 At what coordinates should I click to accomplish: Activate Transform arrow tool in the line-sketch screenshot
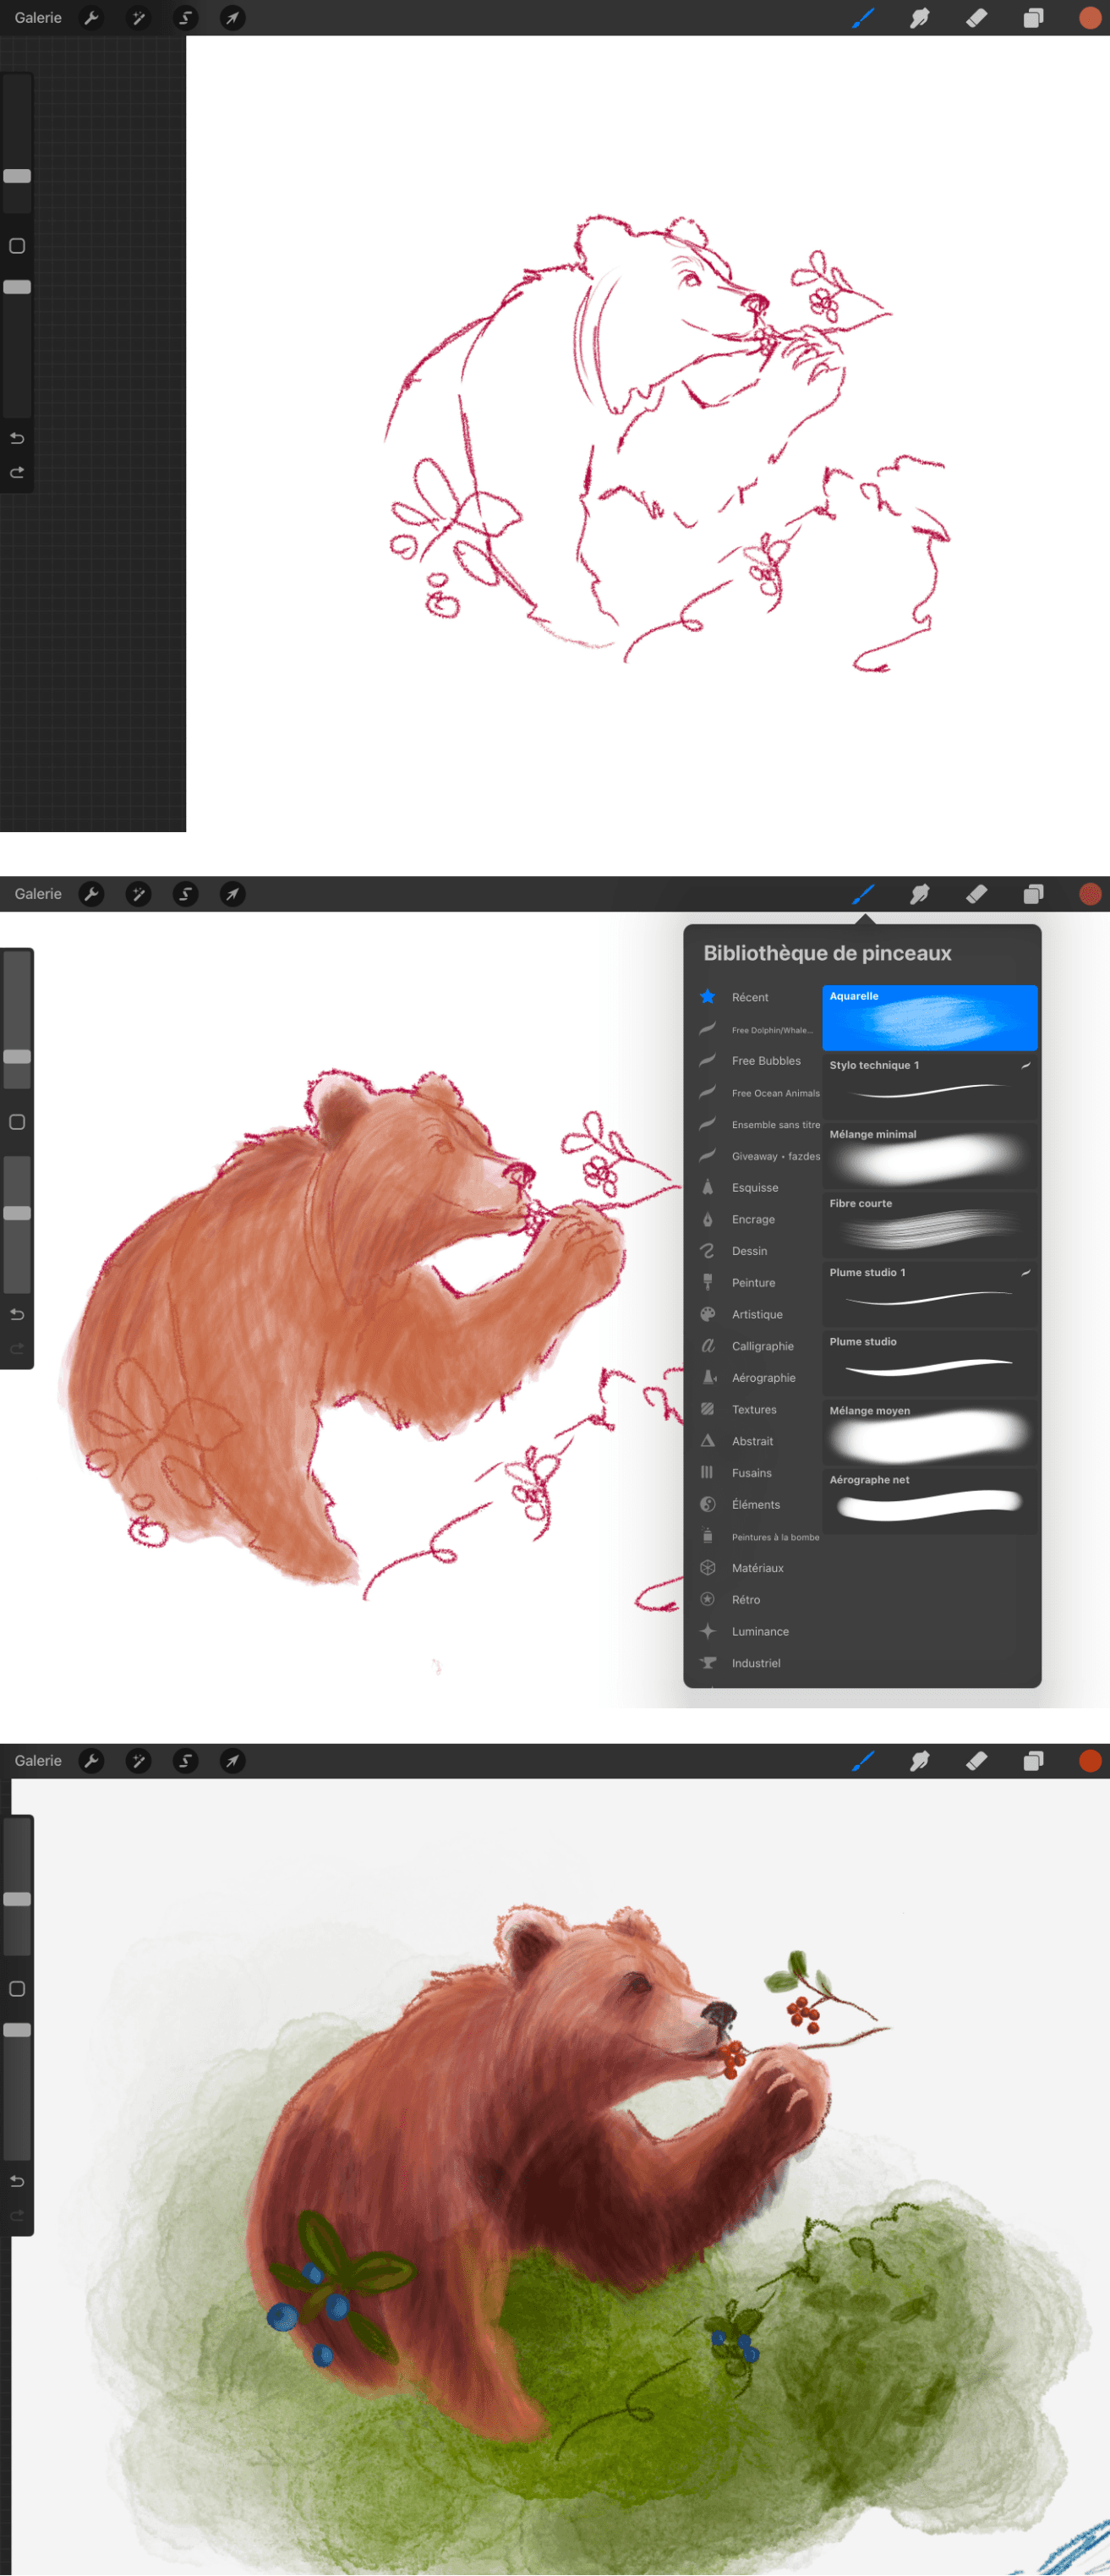[232, 18]
